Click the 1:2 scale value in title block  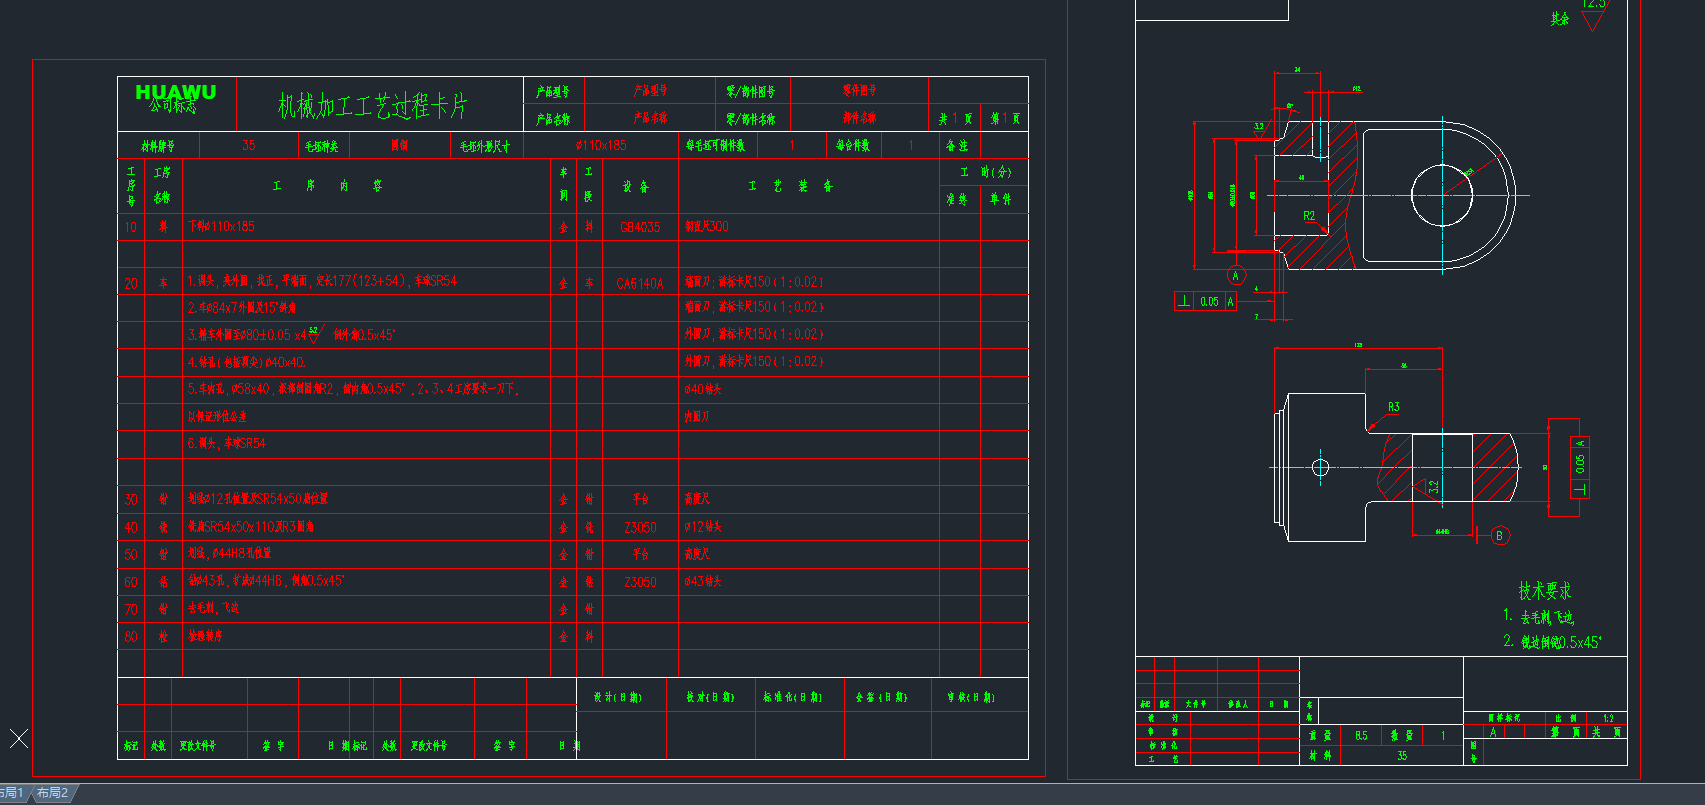click(1608, 718)
